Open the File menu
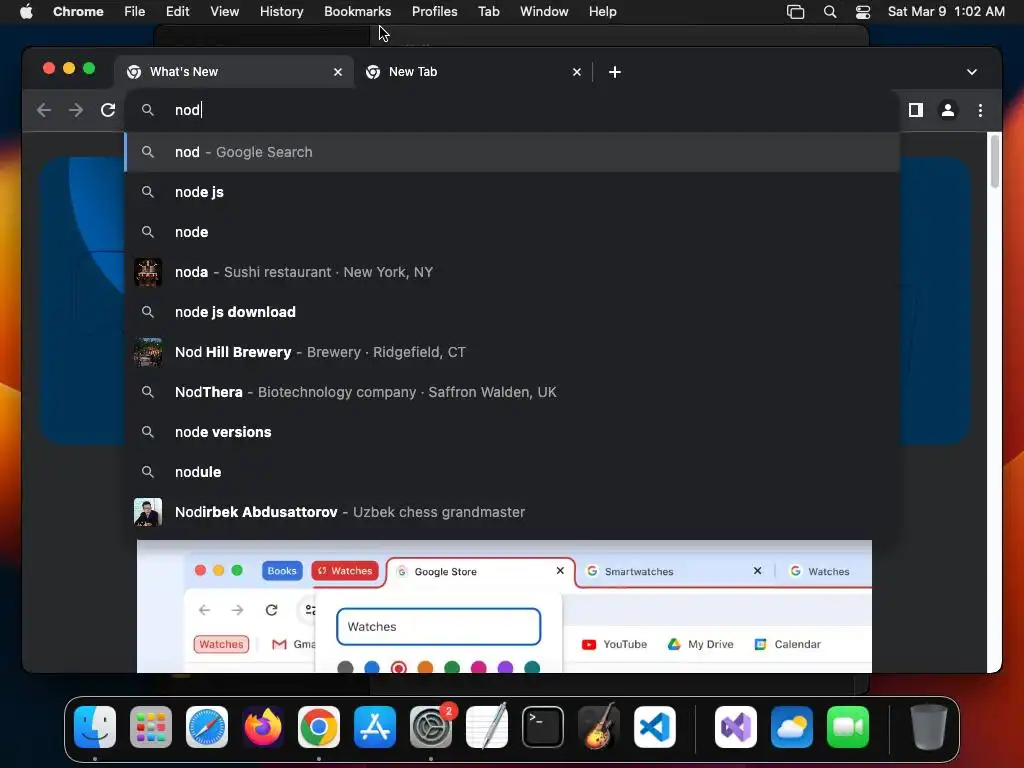 pos(135,11)
